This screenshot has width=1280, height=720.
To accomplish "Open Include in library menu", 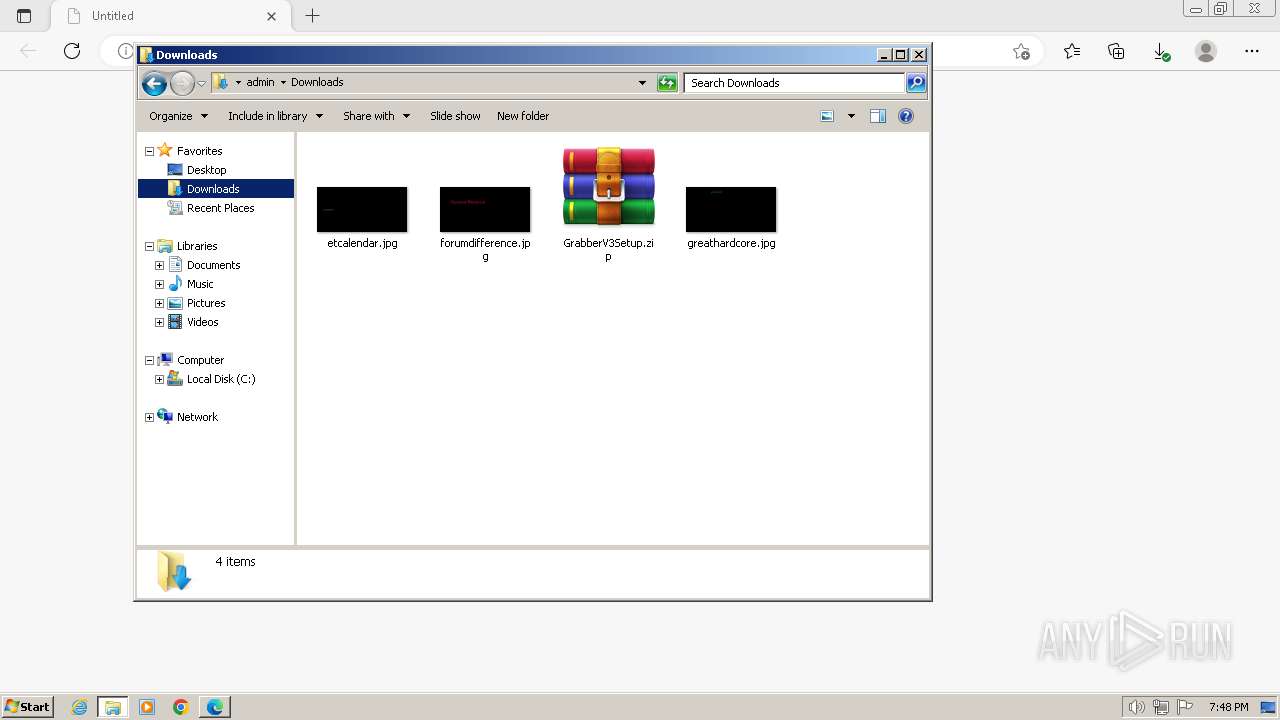I will pyautogui.click(x=275, y=116).
